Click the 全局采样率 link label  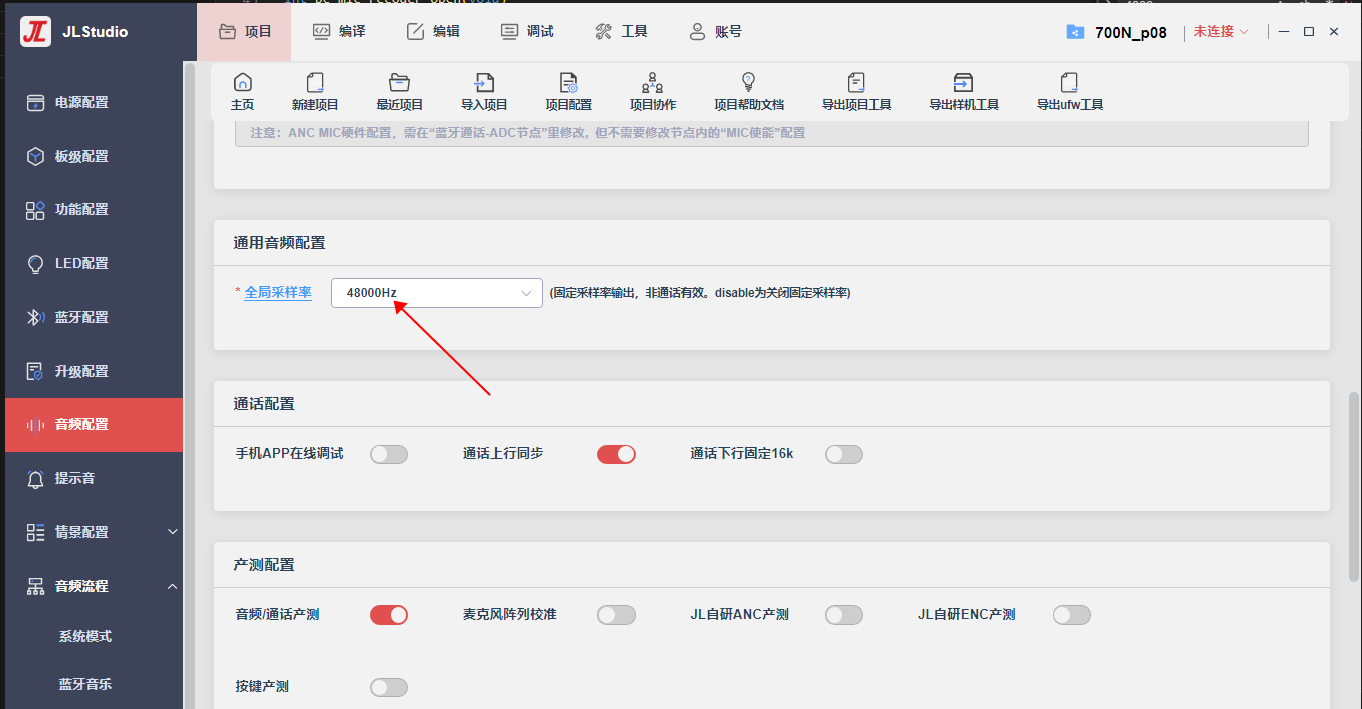[x=278, y=293]
